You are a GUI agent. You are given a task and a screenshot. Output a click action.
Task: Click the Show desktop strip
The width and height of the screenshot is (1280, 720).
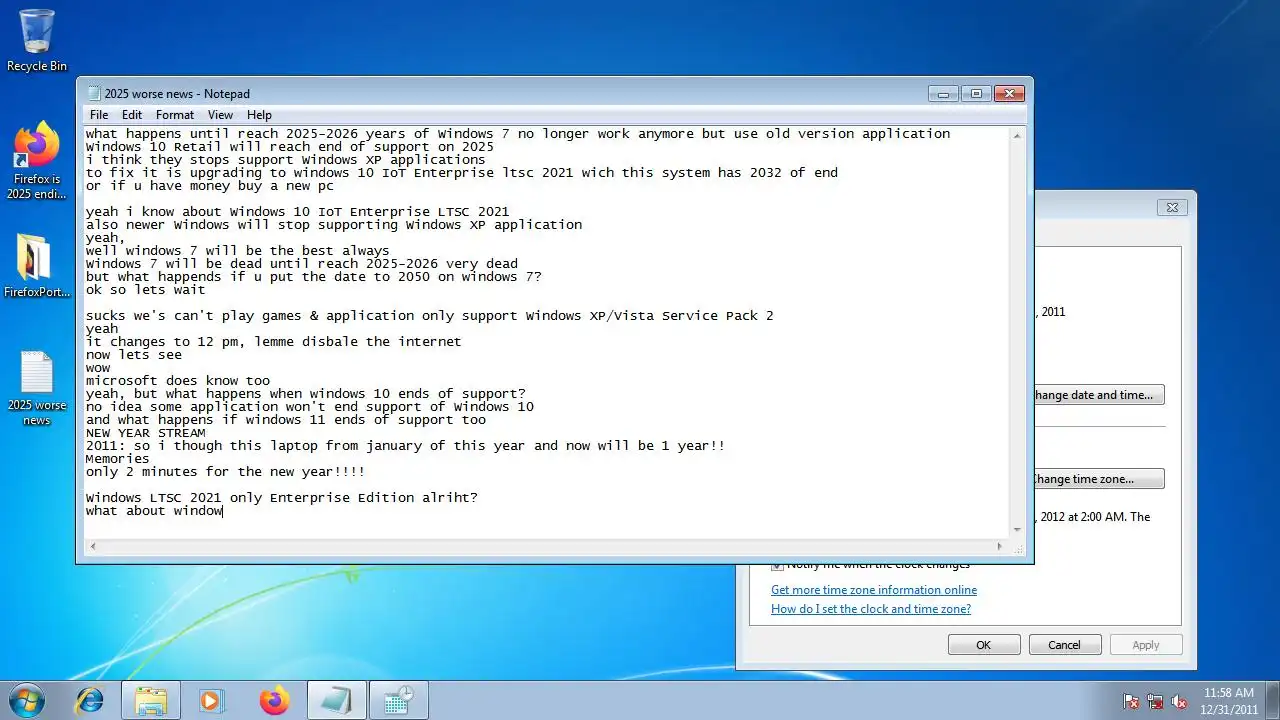click(1273, 700)
